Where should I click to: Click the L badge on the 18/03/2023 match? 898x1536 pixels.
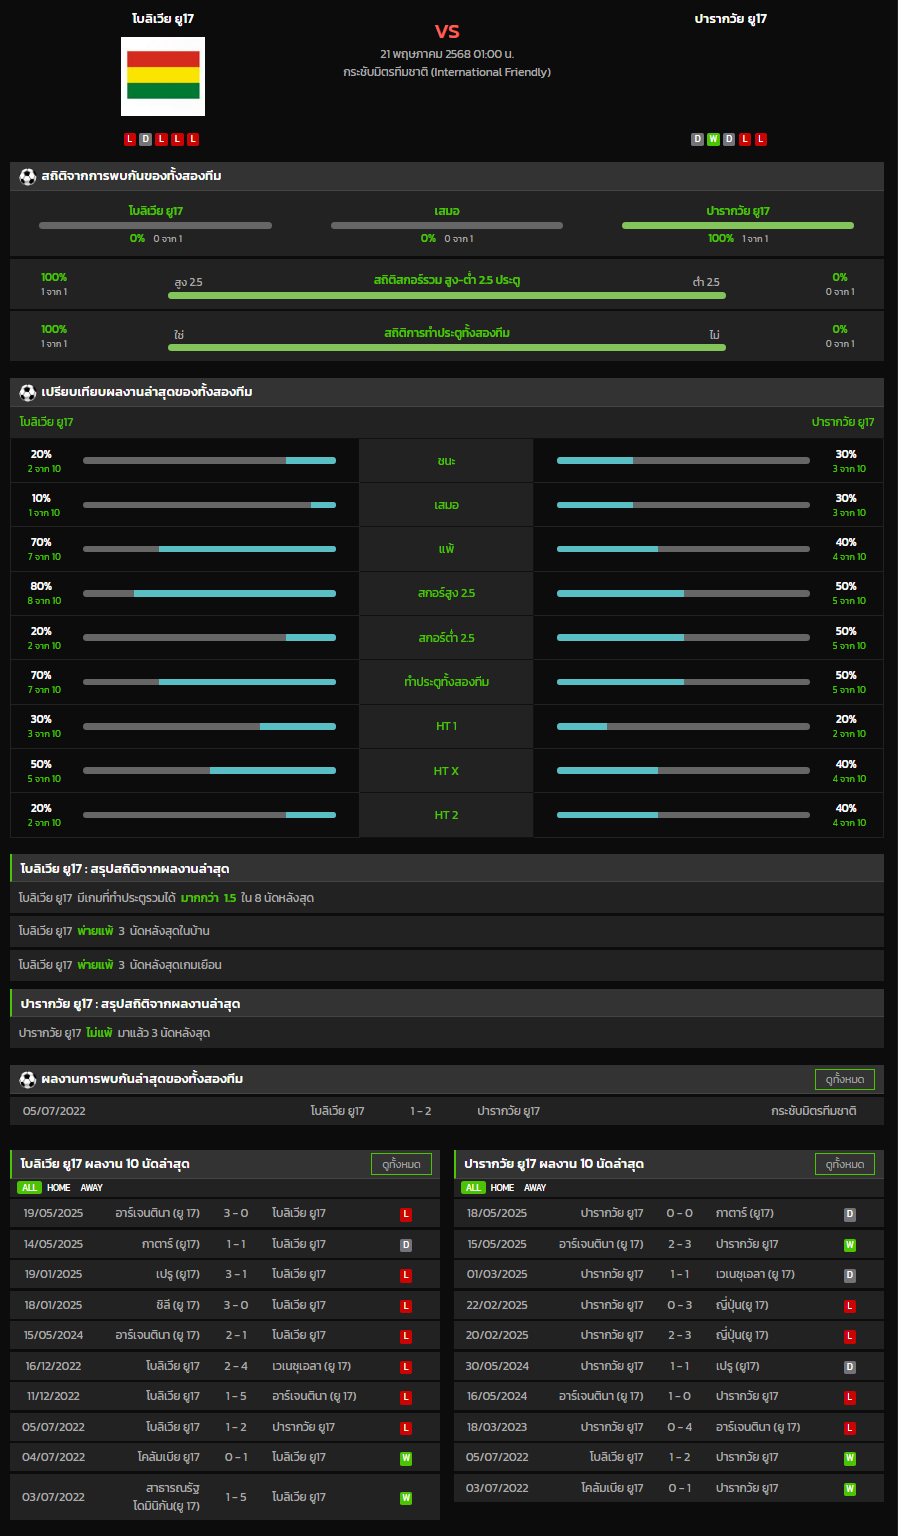pos(850,1428)
